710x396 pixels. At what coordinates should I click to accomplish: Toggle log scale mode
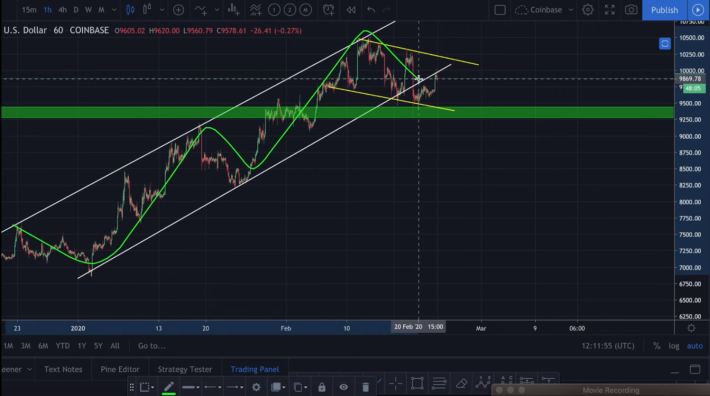(674, 346)
